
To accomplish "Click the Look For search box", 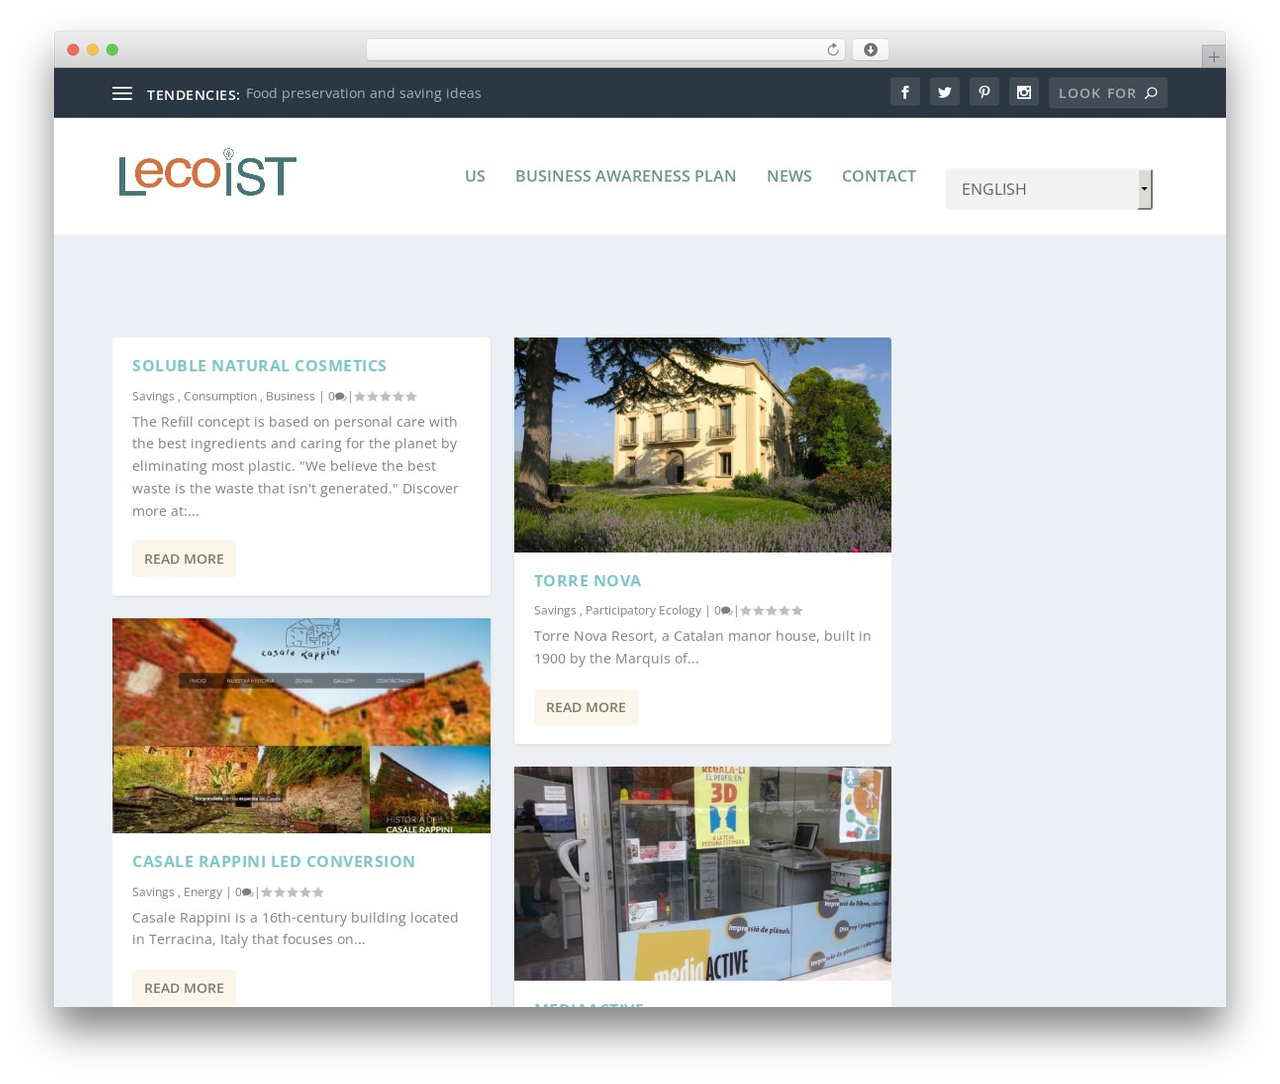I will pyautogui.click(x=1108, y=93).
